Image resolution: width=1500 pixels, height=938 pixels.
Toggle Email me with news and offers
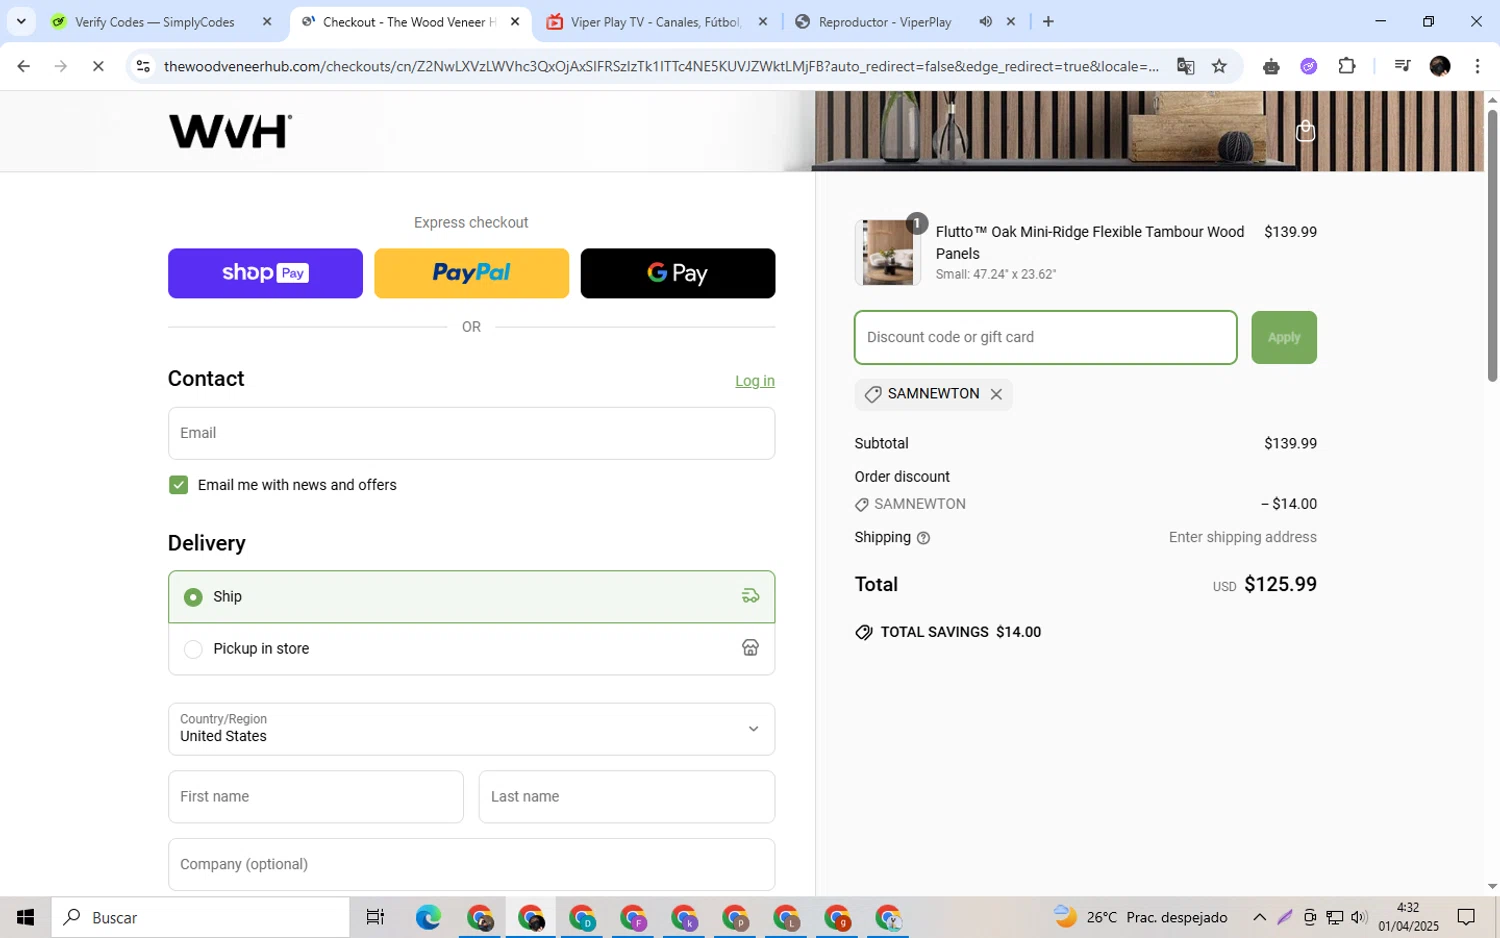178,485
